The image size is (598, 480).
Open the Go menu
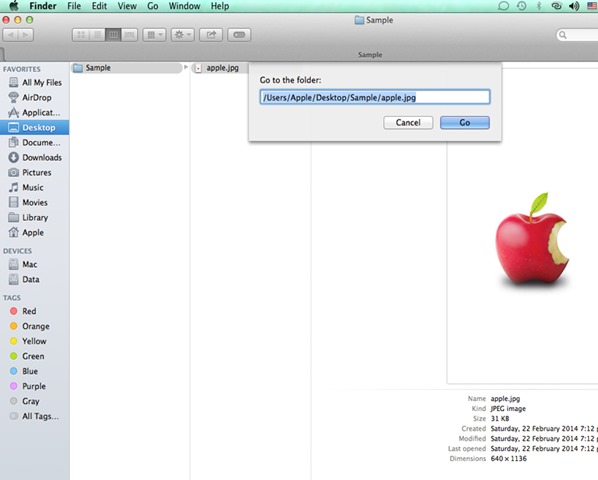click(x=153, y=6)
